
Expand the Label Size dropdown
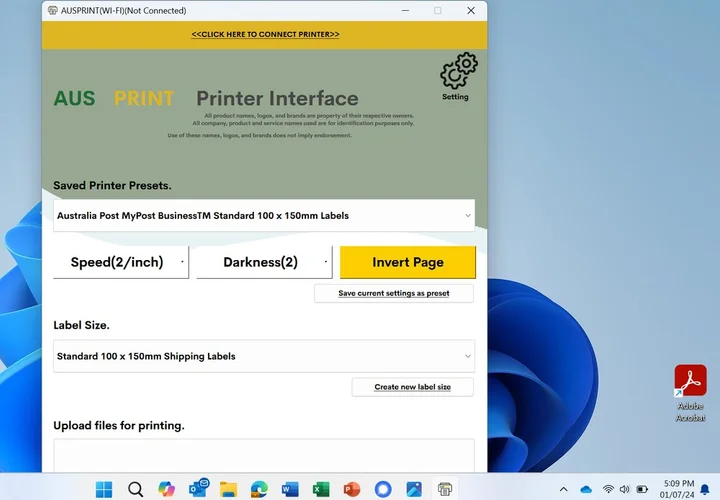click(264, 356)
